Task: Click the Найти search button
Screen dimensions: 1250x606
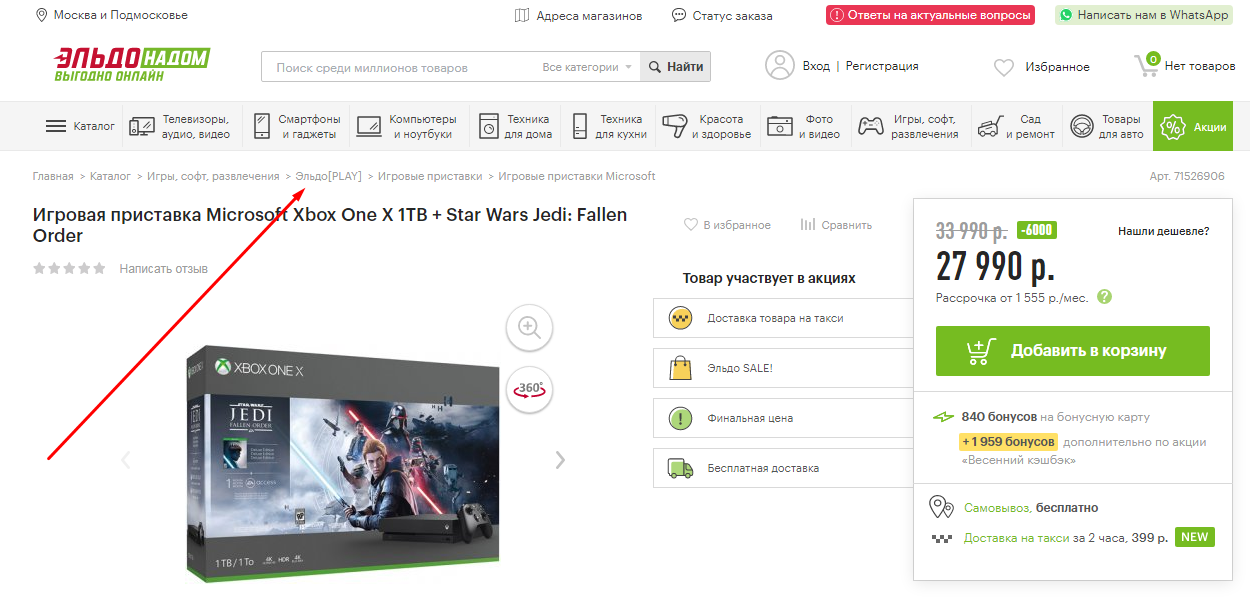Action: (x=676, y=67)
